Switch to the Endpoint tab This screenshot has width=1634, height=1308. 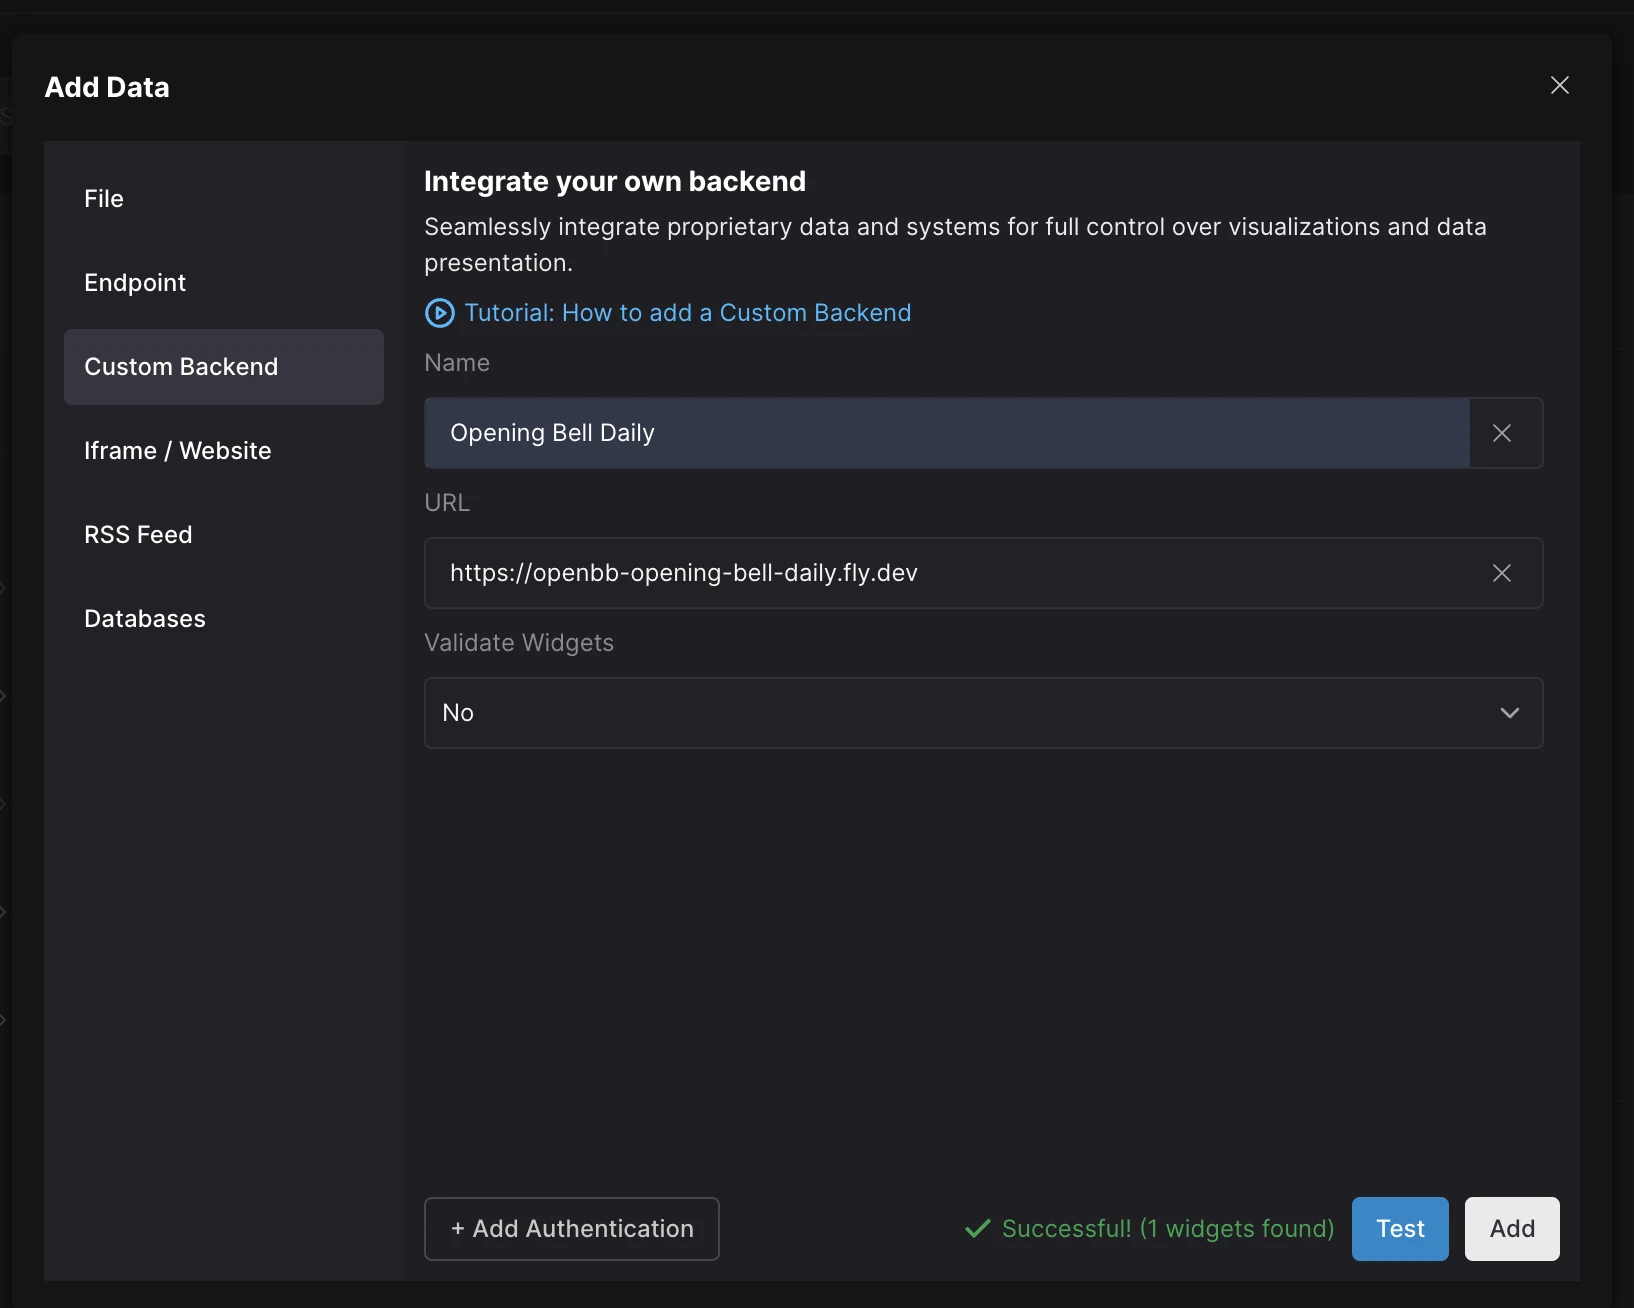(x=135, y=283)
